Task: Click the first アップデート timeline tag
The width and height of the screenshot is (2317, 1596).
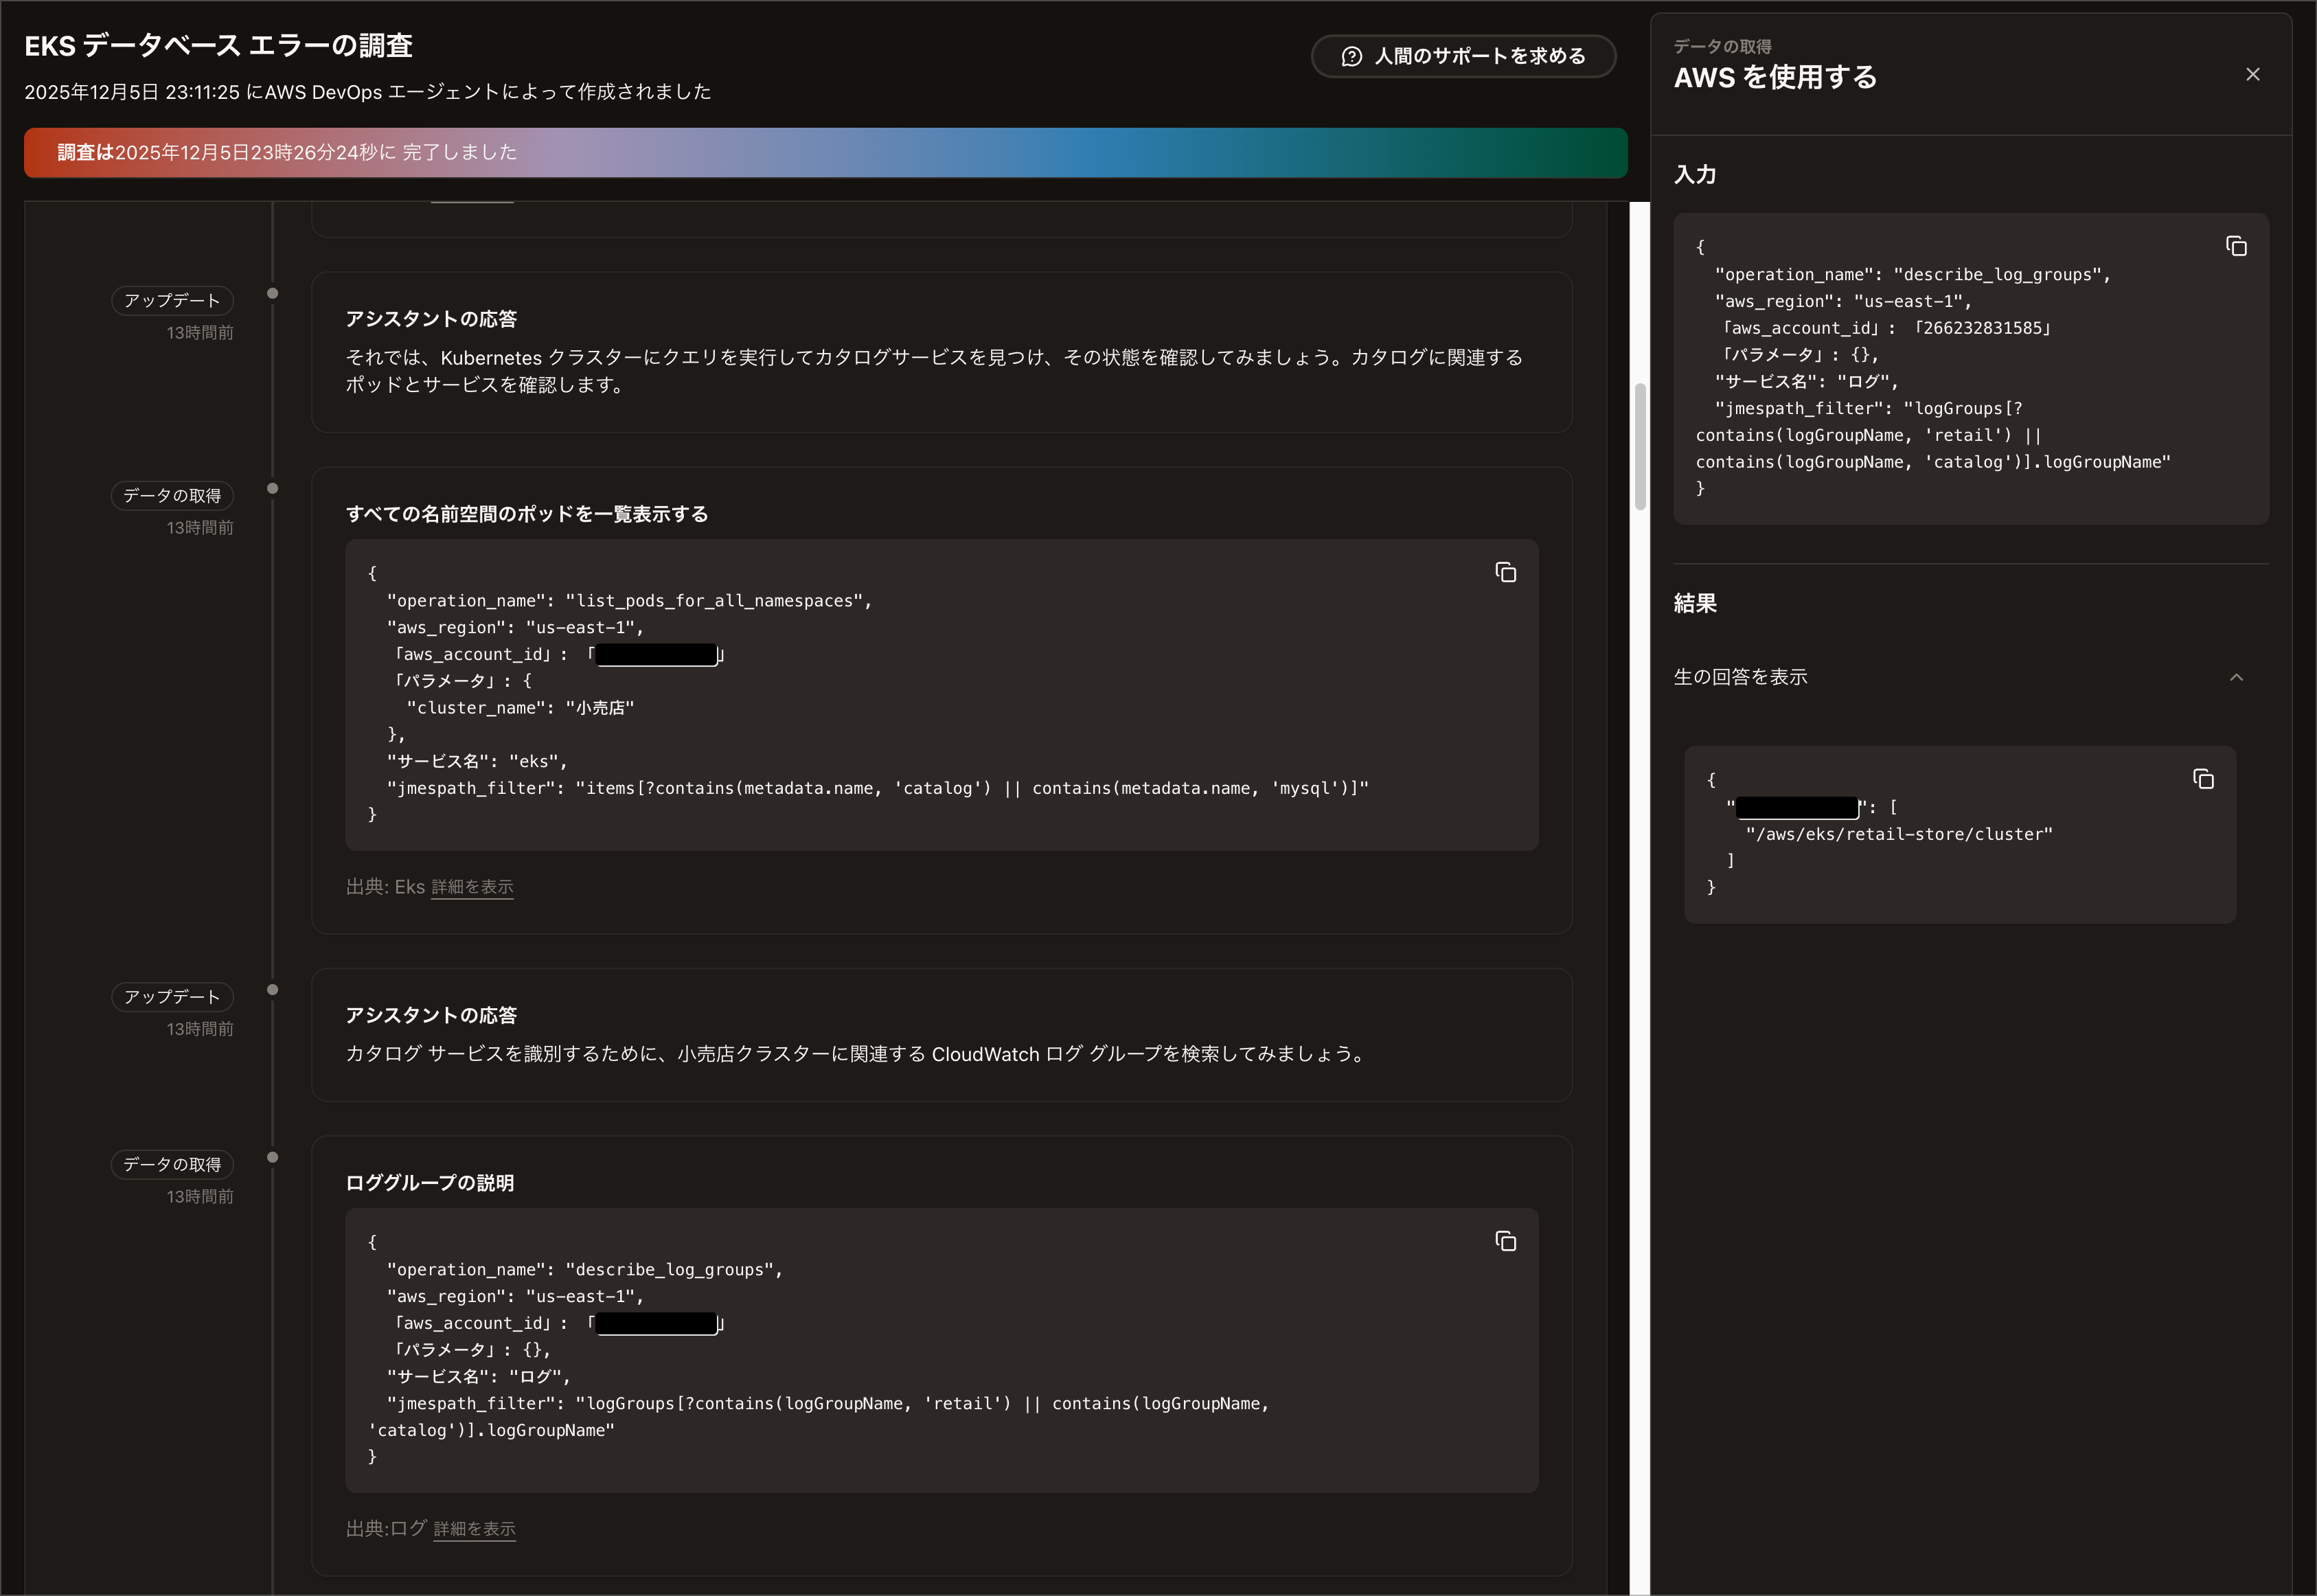Action: (x=172, y=300)
